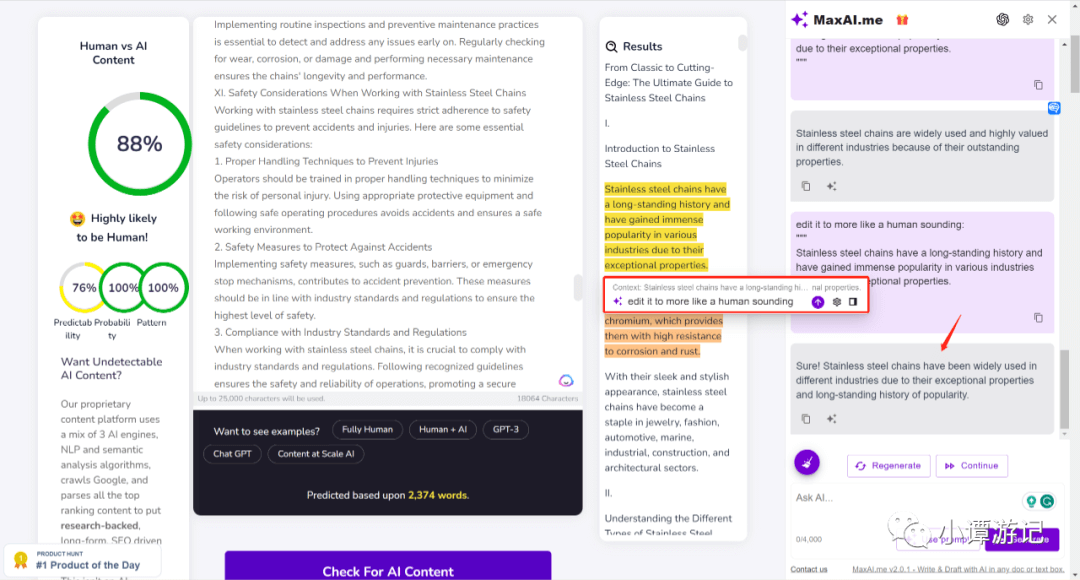This screenshot has width=1080, height=580.
Task: Click the gift icon beside MaxAI.me title
Action: (x=902, y=20)
